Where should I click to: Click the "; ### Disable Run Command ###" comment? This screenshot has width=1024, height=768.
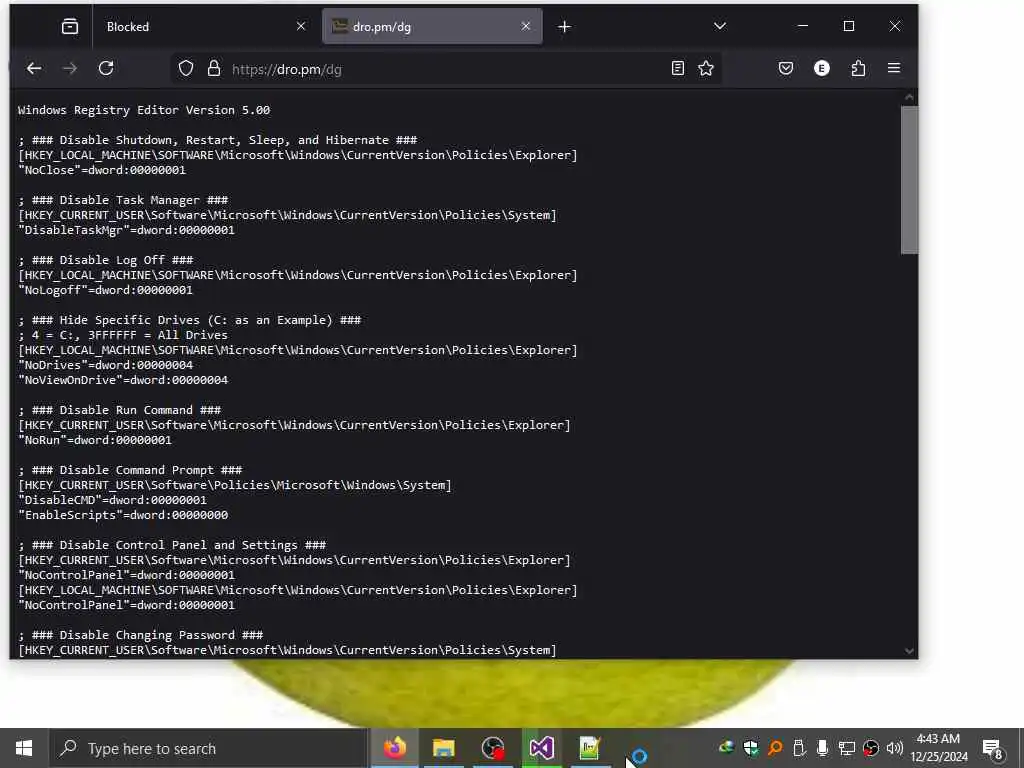click(x=120, y=411)
